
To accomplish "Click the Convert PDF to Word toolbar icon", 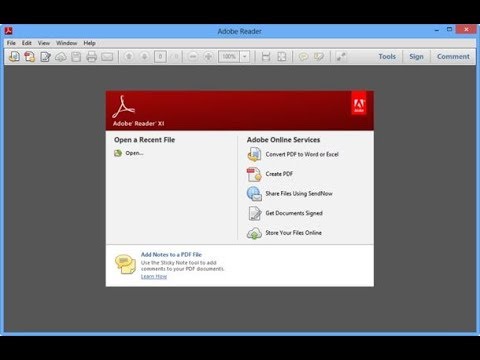I will [x=14, y=57].
